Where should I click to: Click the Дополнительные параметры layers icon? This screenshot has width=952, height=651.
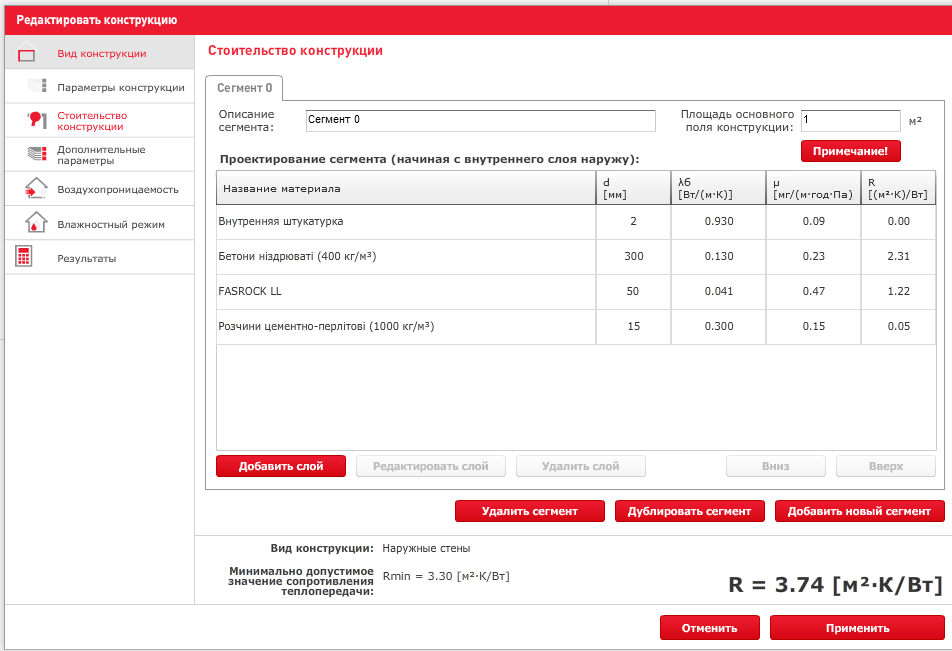(x=38, y=155)
